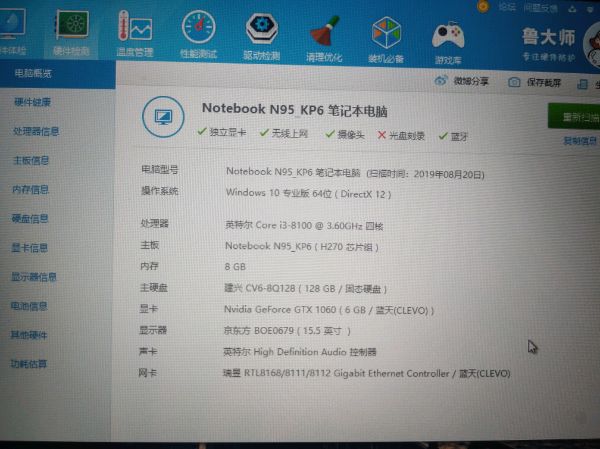Click the 操作系统 row label
The width and height of the screenshot is (600, 449).
(x=160, y=191)
